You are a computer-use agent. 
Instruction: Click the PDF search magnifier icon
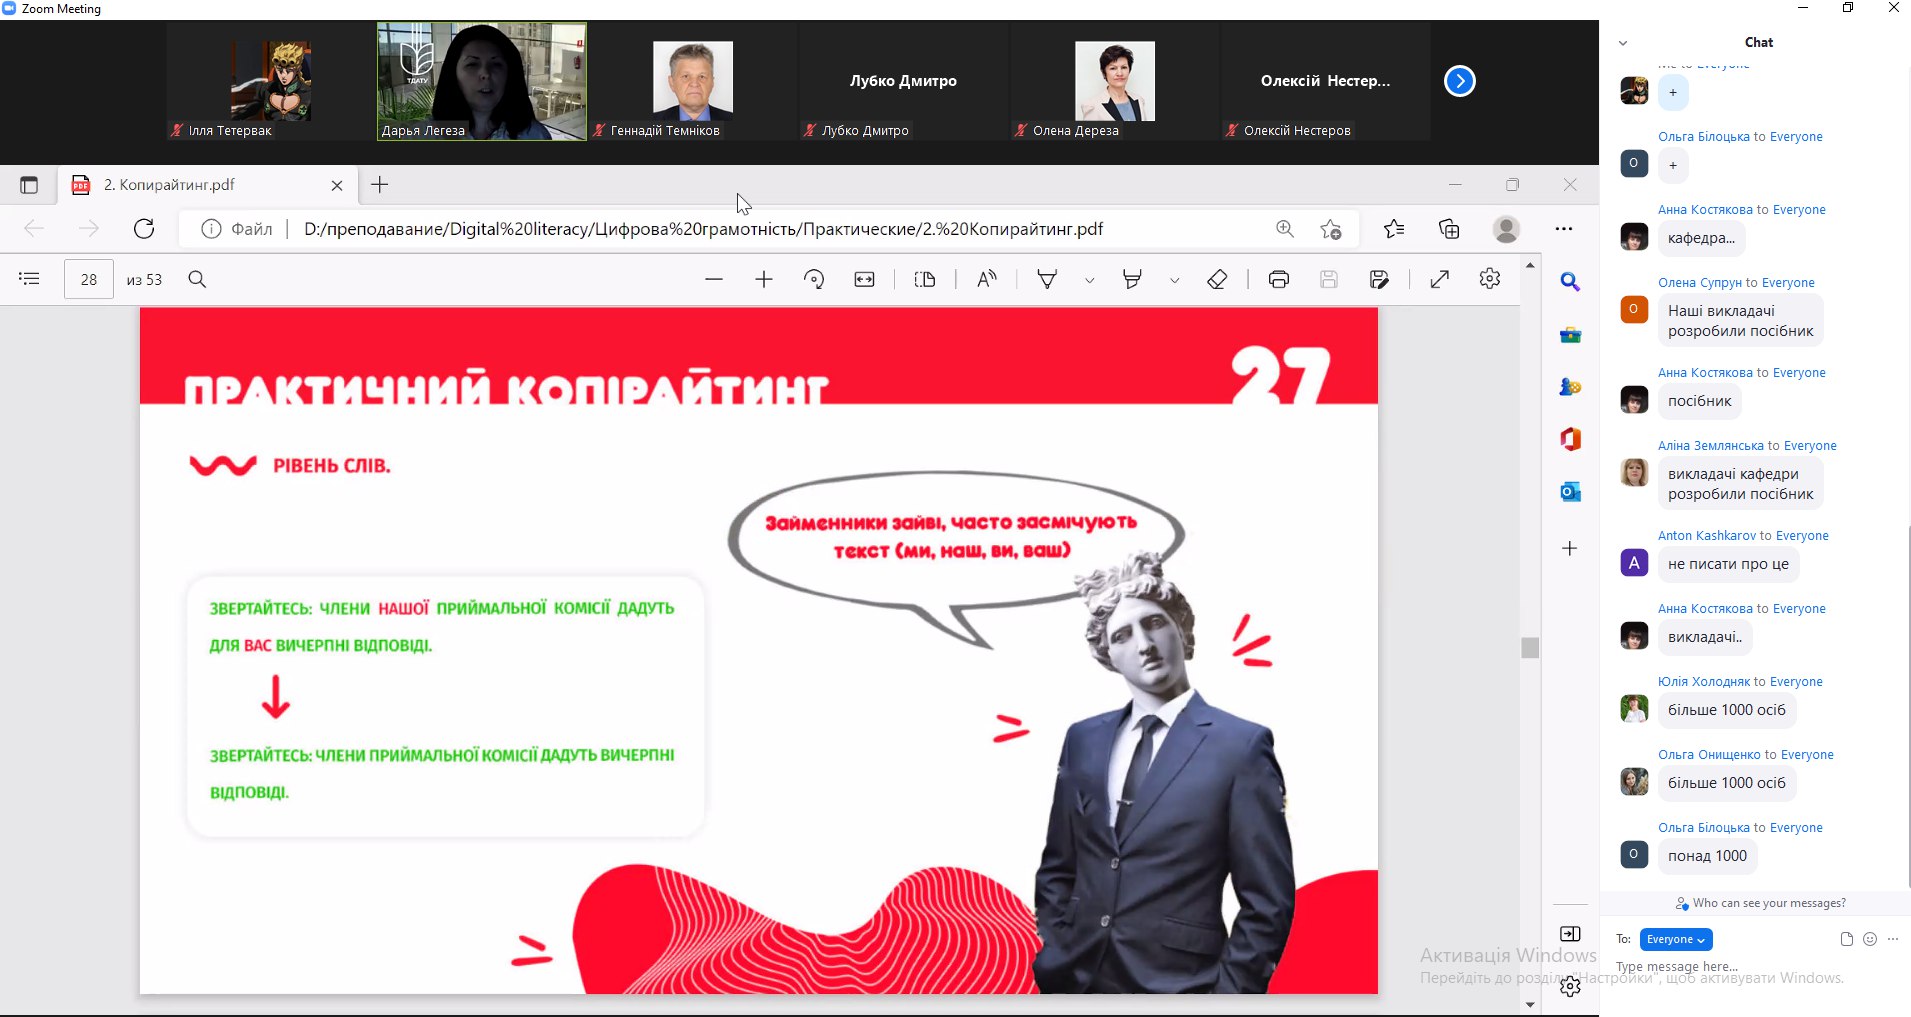[197, 279]
